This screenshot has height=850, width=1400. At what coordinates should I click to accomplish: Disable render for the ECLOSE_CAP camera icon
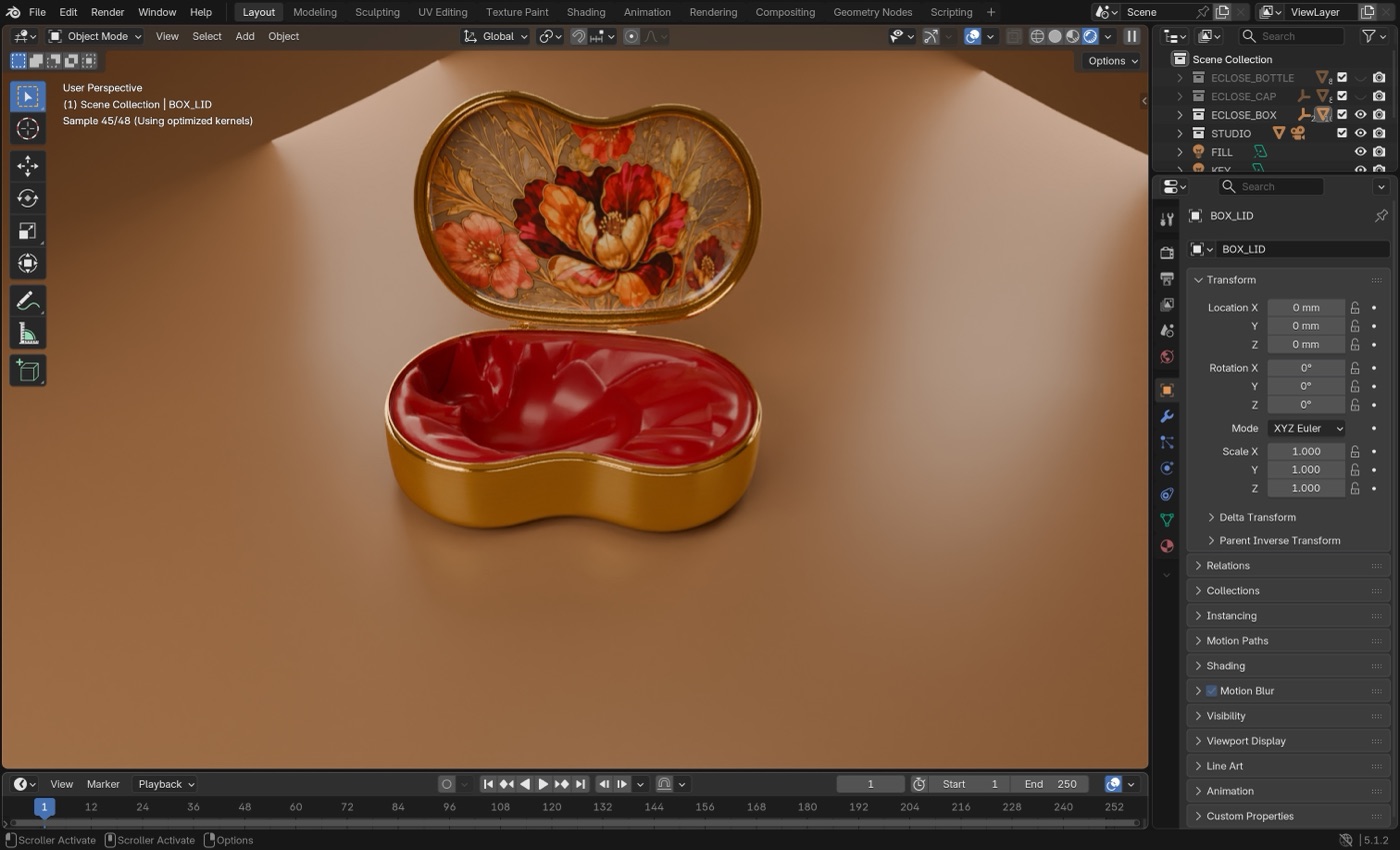point(1379,96)
